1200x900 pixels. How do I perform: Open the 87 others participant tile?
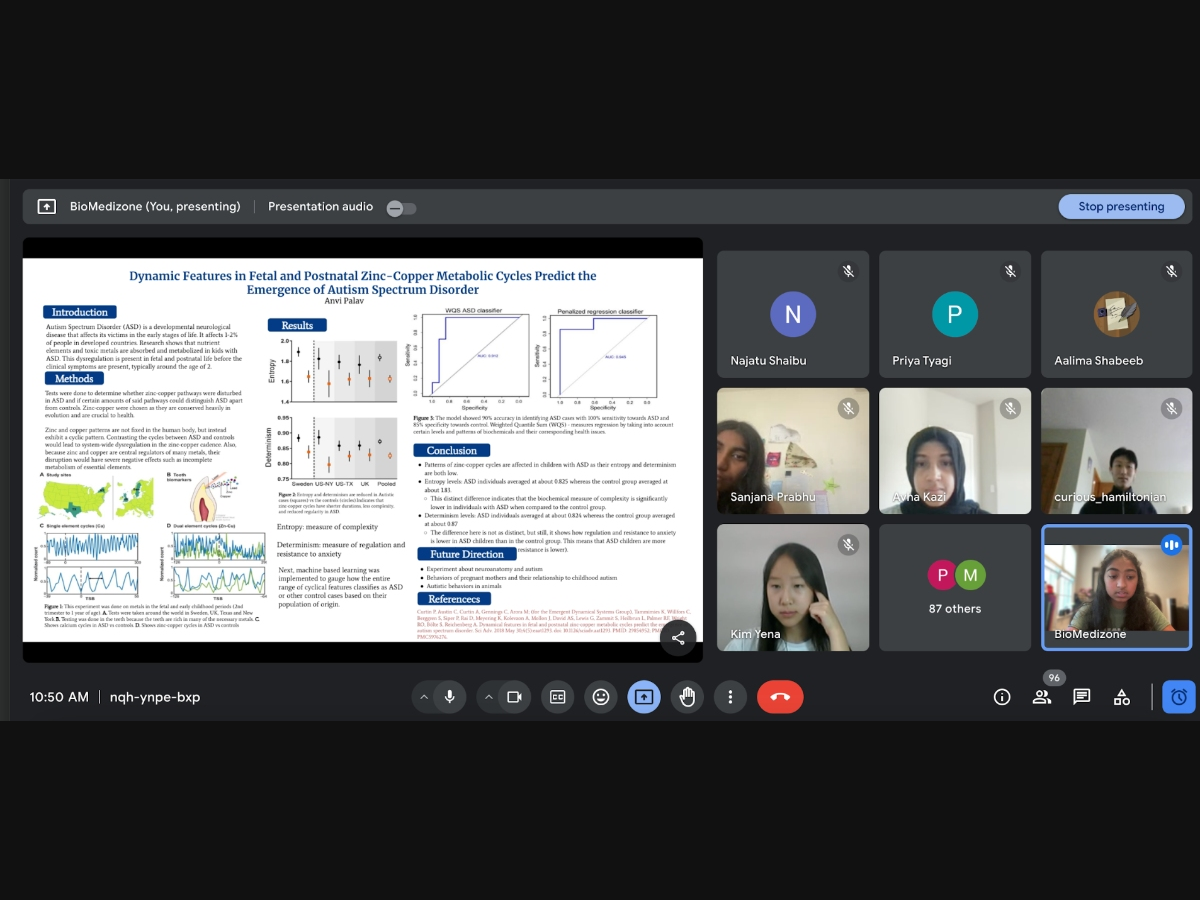point(954,588)
